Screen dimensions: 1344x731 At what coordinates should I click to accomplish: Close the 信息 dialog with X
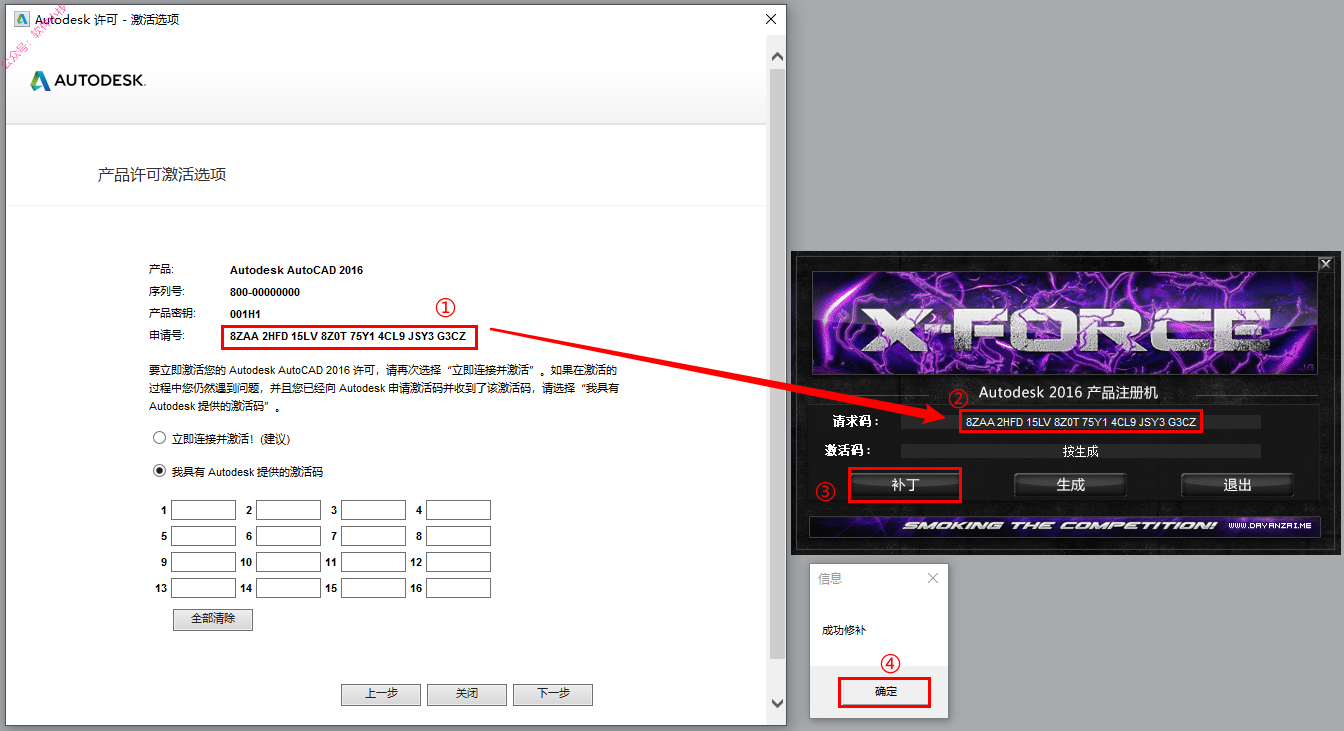[933, 578]
